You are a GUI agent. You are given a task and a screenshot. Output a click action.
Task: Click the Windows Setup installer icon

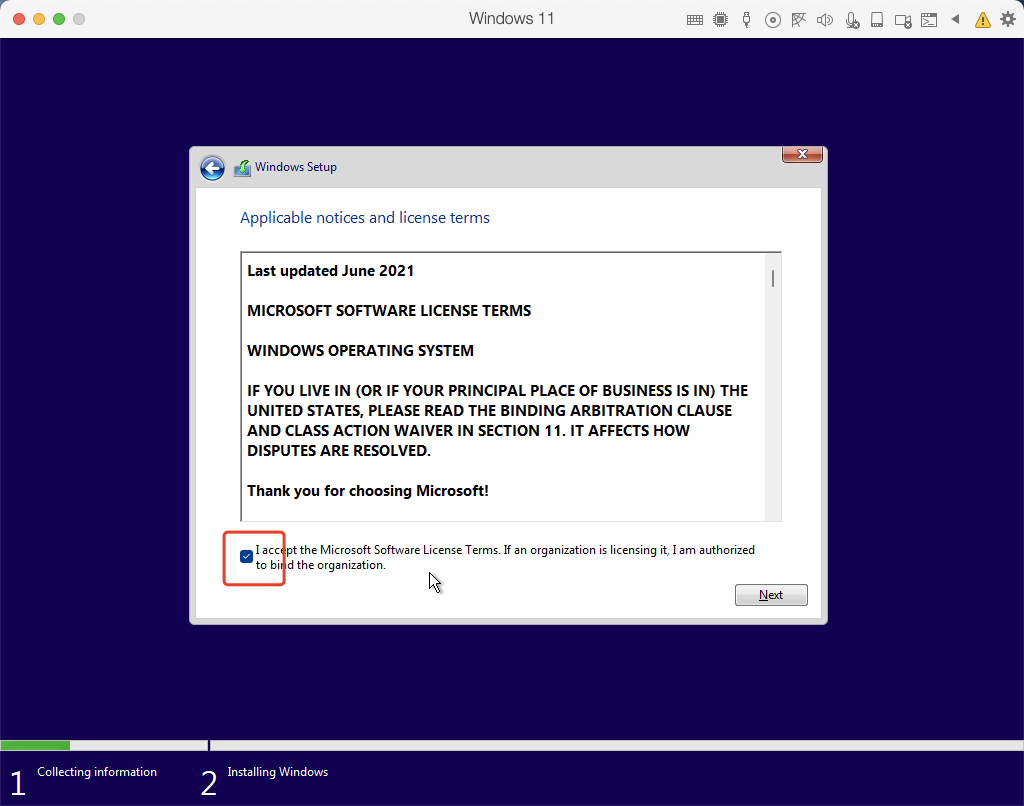[242, 168]
